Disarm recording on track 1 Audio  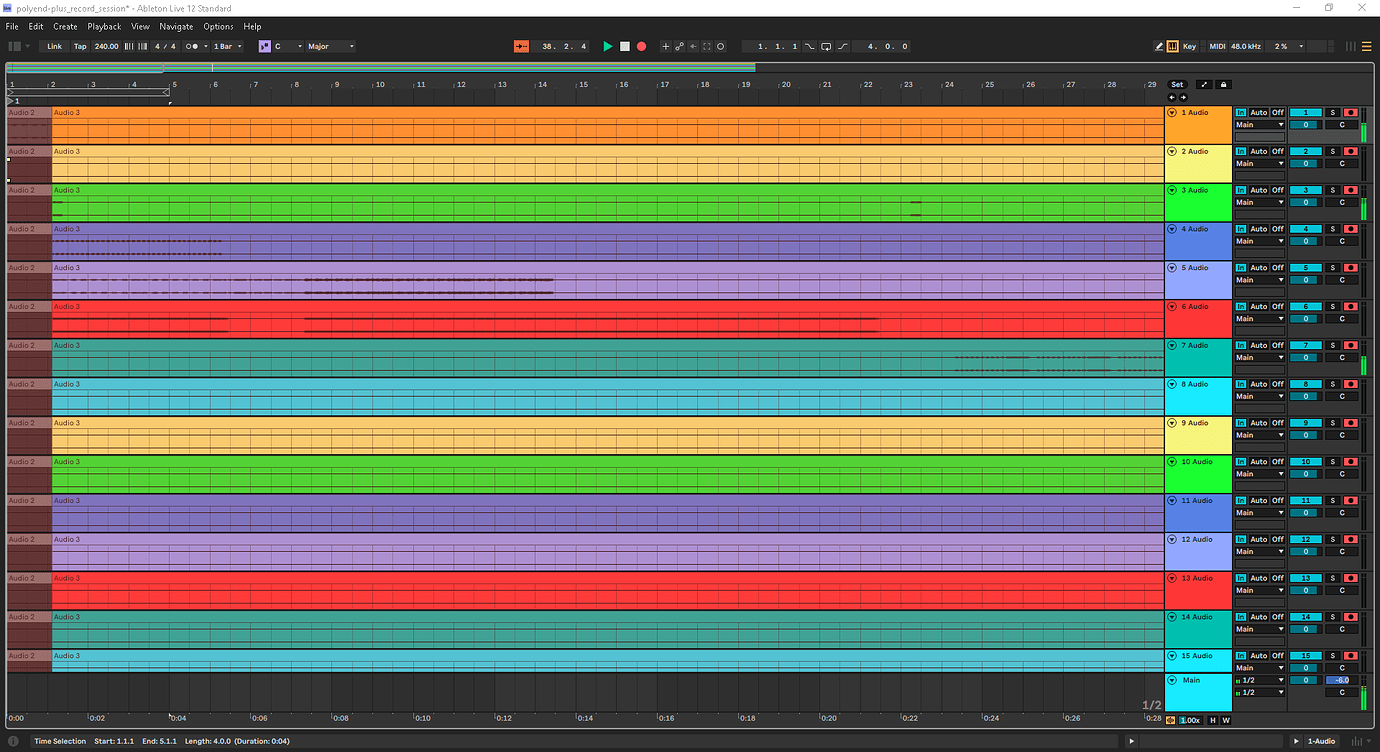pos(1350,113)
